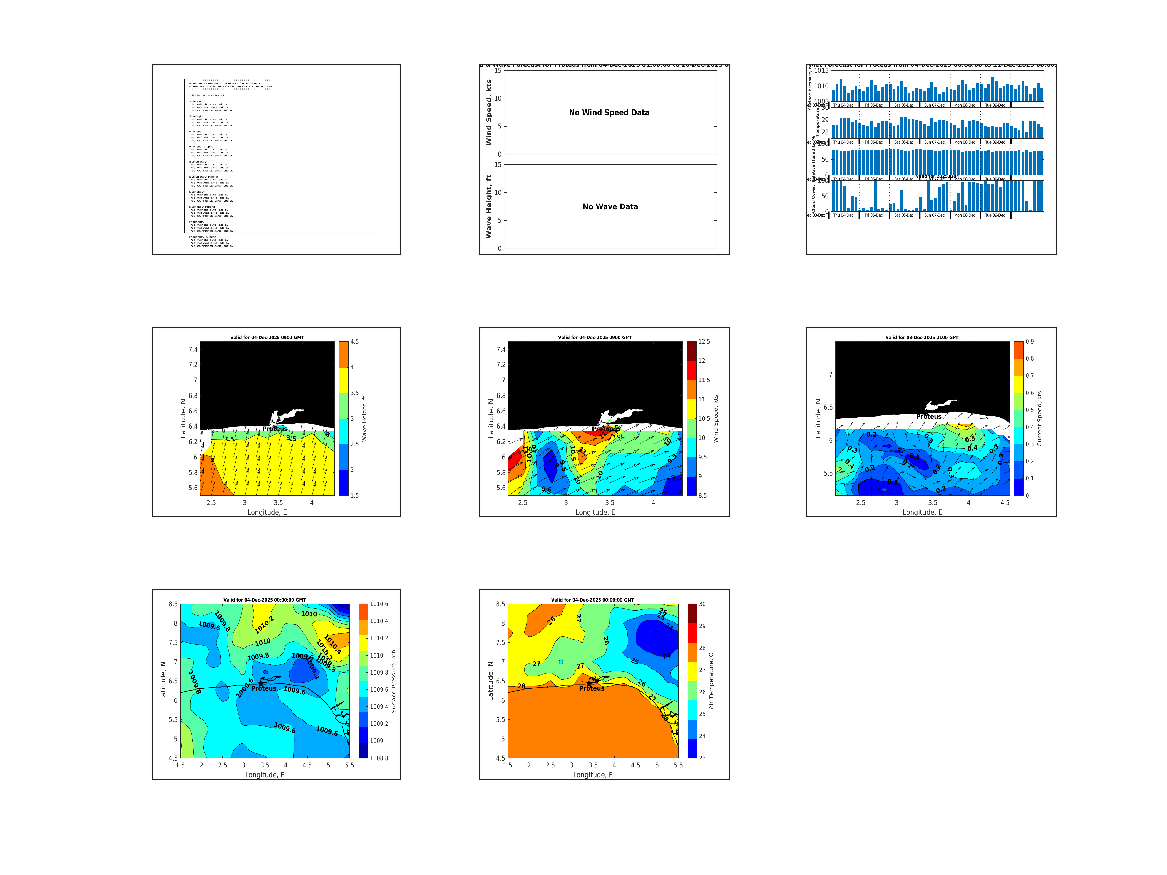Click the "No Wind Speed Data" text
The image size is (1167, 875).
[609, 113]
